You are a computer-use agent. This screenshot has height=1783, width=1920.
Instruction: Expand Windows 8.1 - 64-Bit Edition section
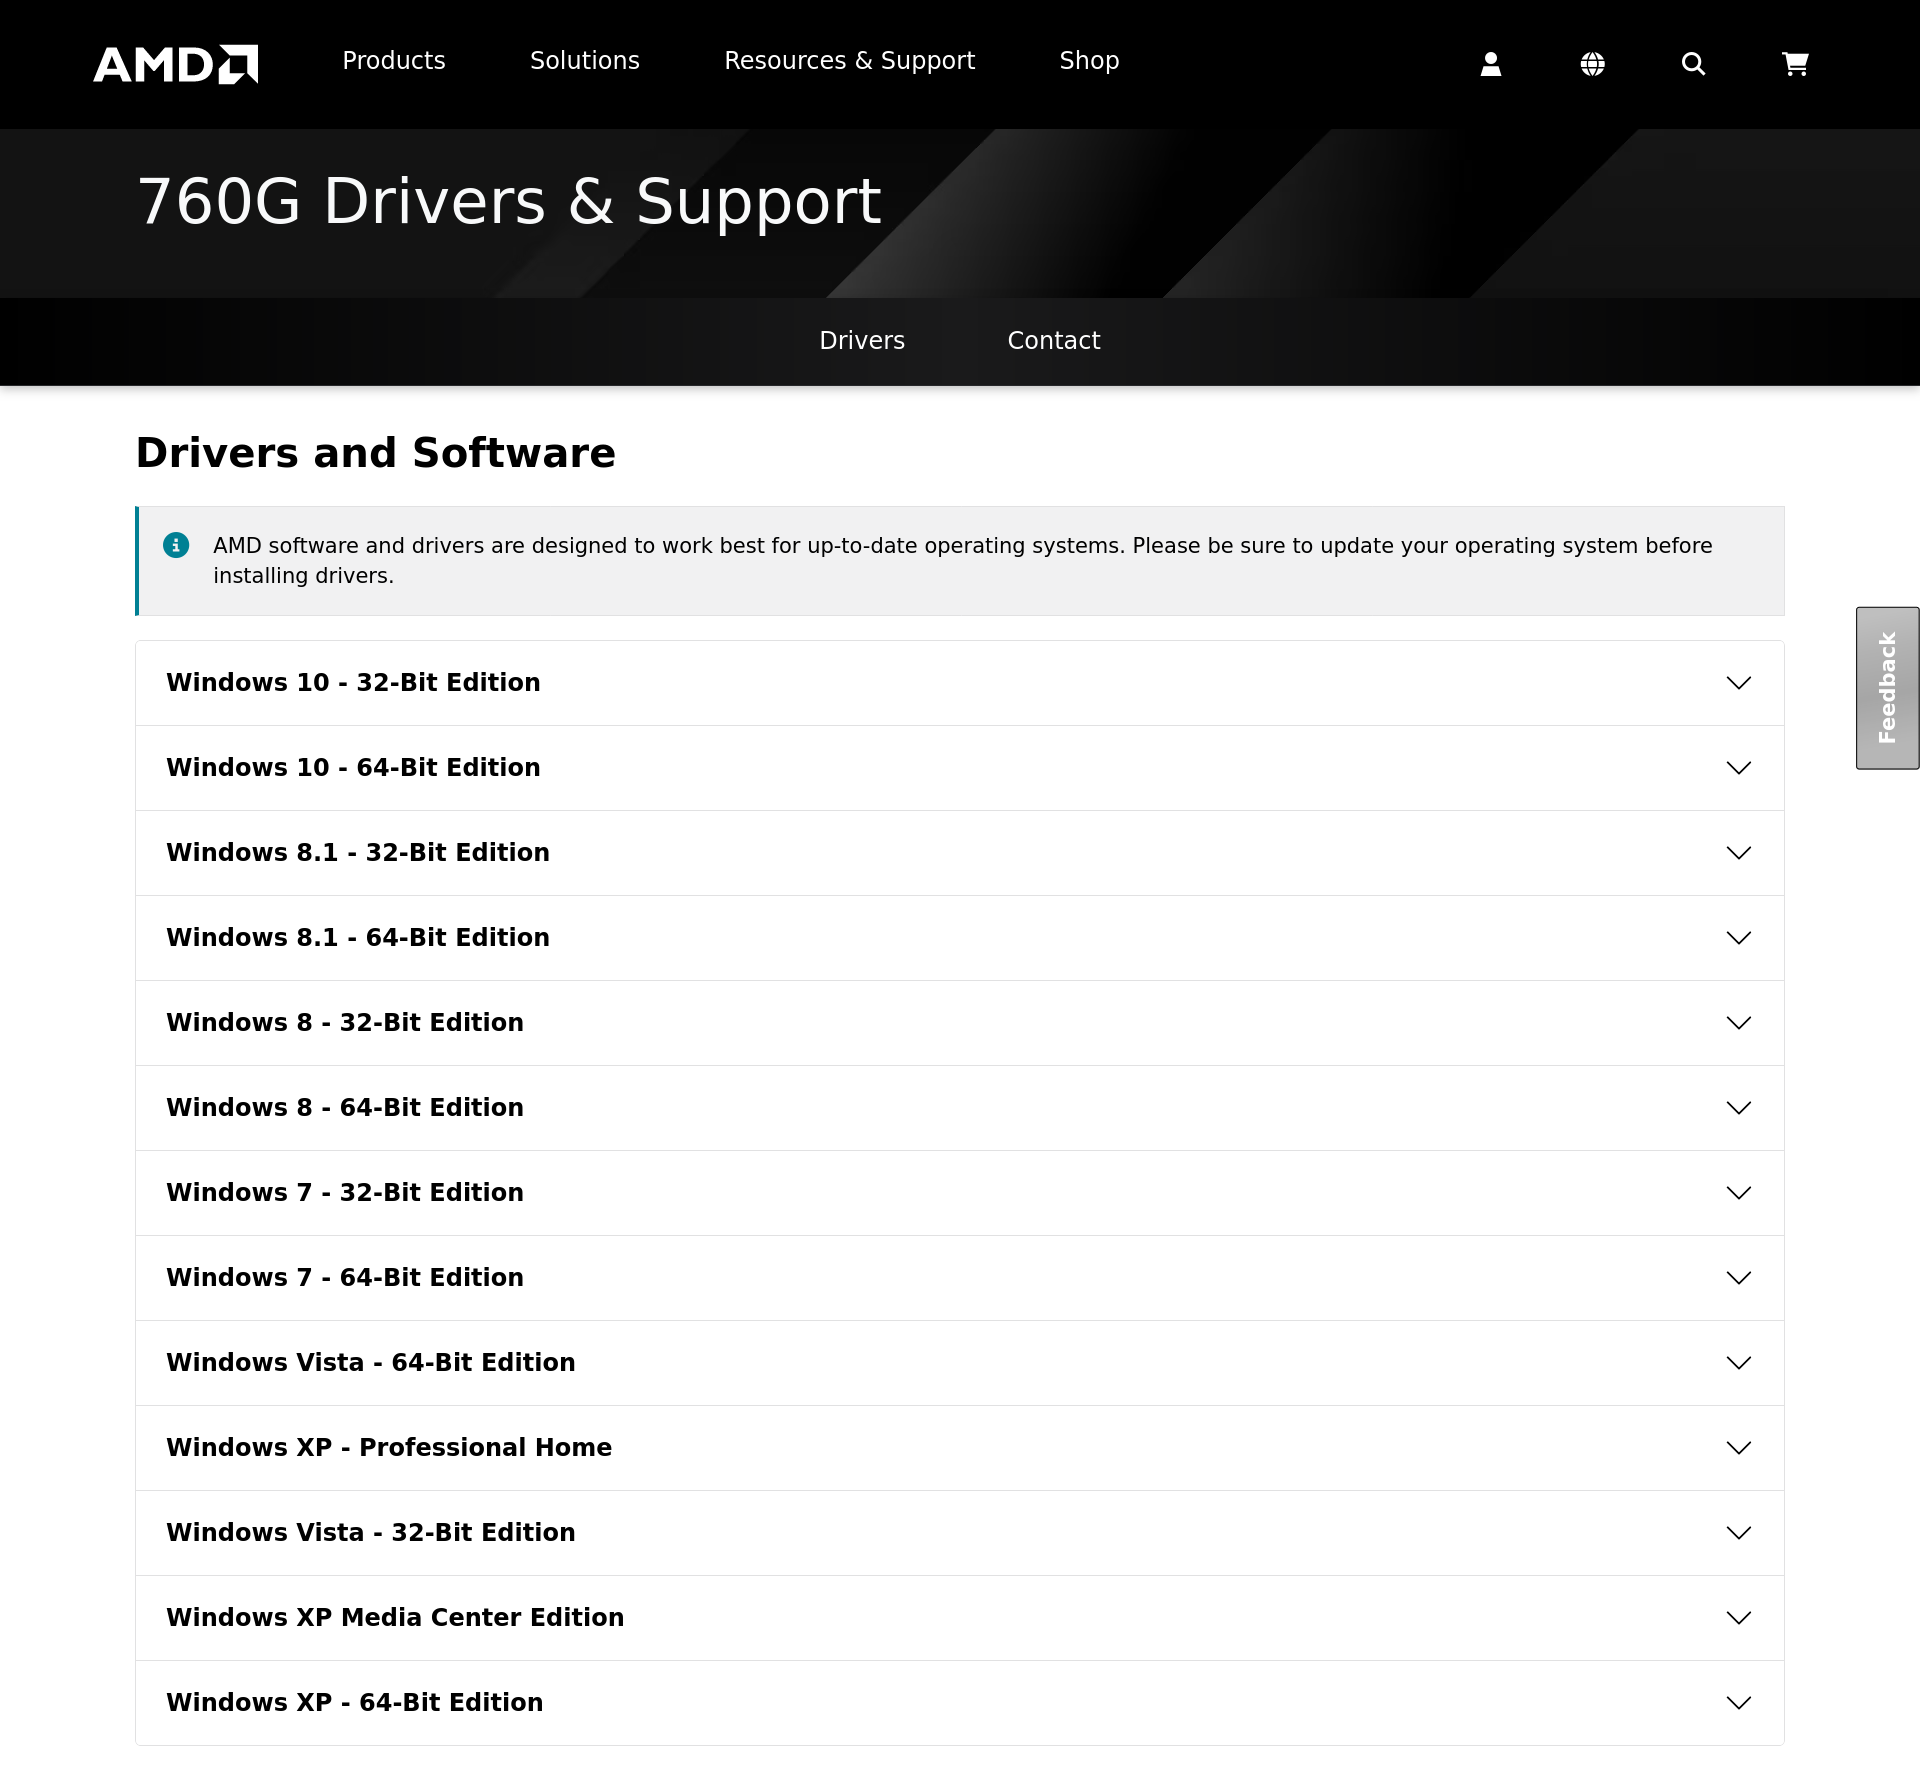click(358, 938)
